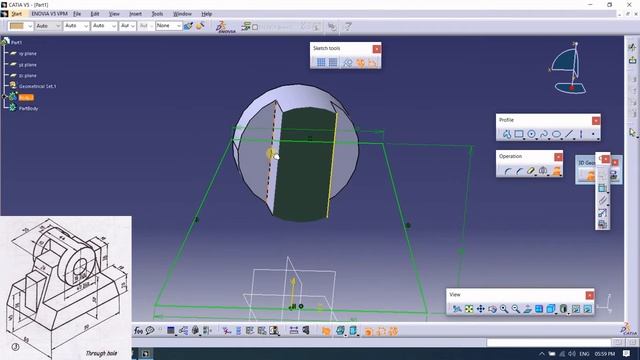The width and height of the screenshot is (640, 360).
Task: Click Hide/Show icon in View toolbar
Action: click(576, 309)
